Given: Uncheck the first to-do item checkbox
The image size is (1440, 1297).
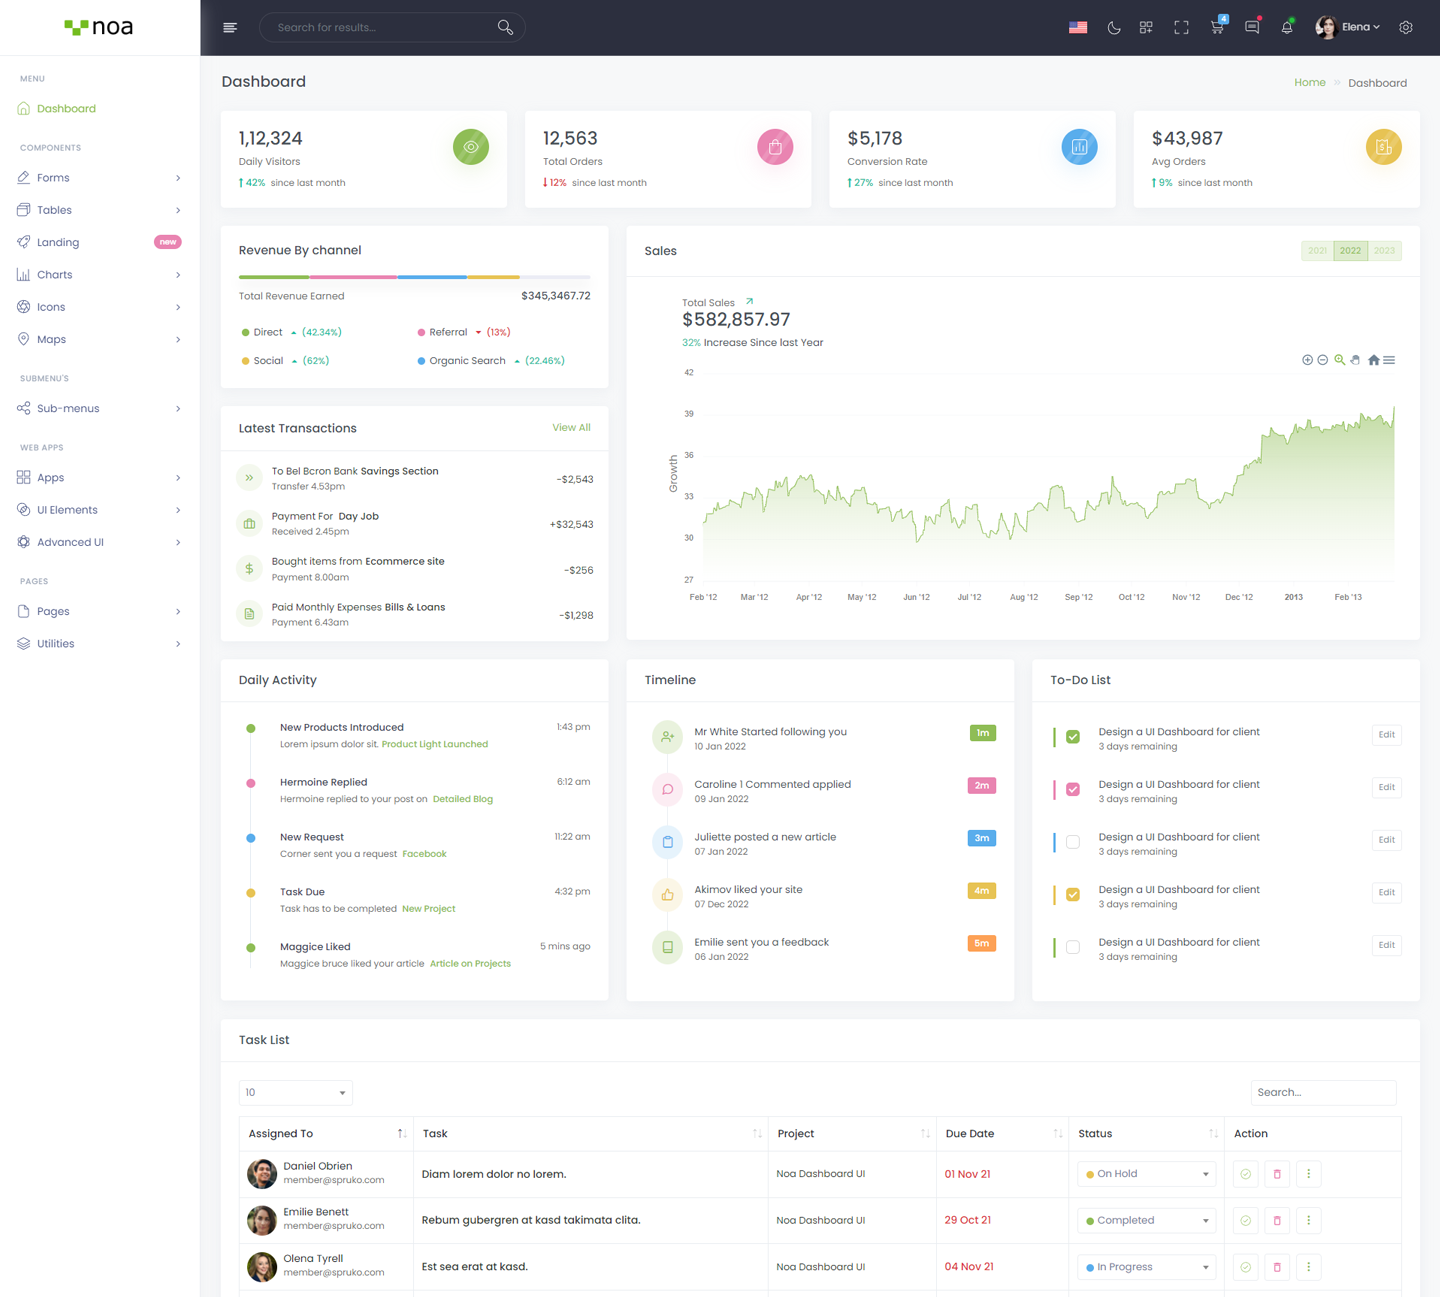Looking at the screenshot, I should click(x=1073, y=737).
